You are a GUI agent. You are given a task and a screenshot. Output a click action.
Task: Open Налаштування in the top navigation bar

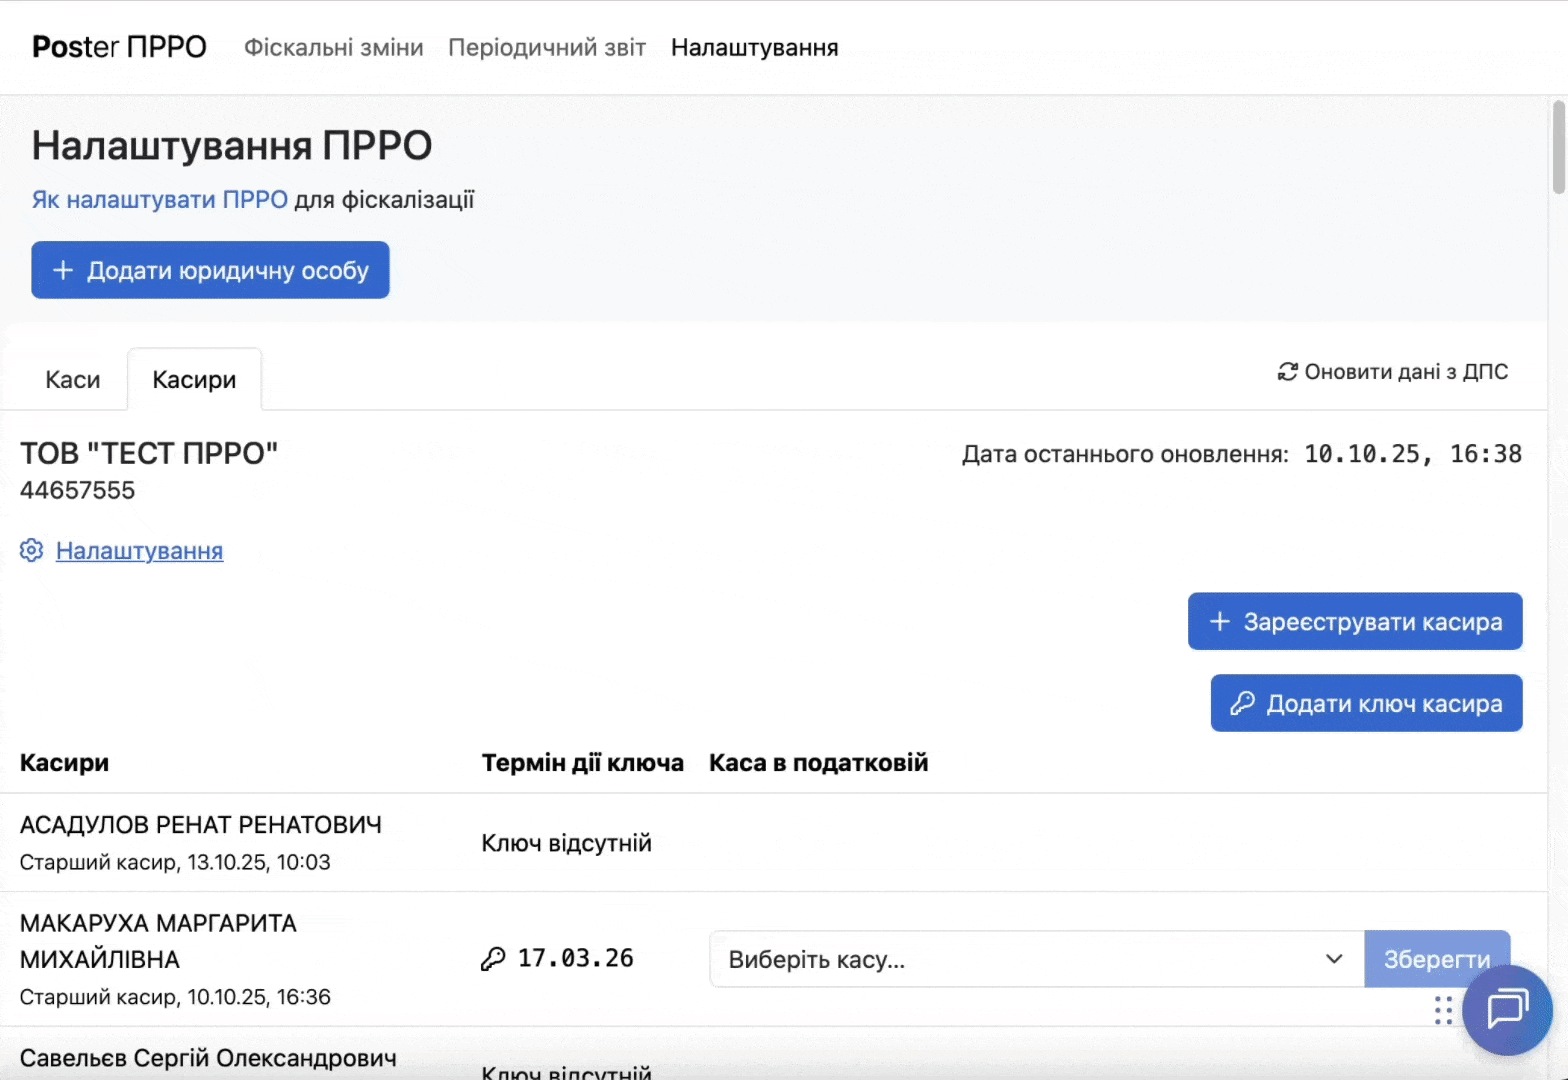tap(754, 48)
